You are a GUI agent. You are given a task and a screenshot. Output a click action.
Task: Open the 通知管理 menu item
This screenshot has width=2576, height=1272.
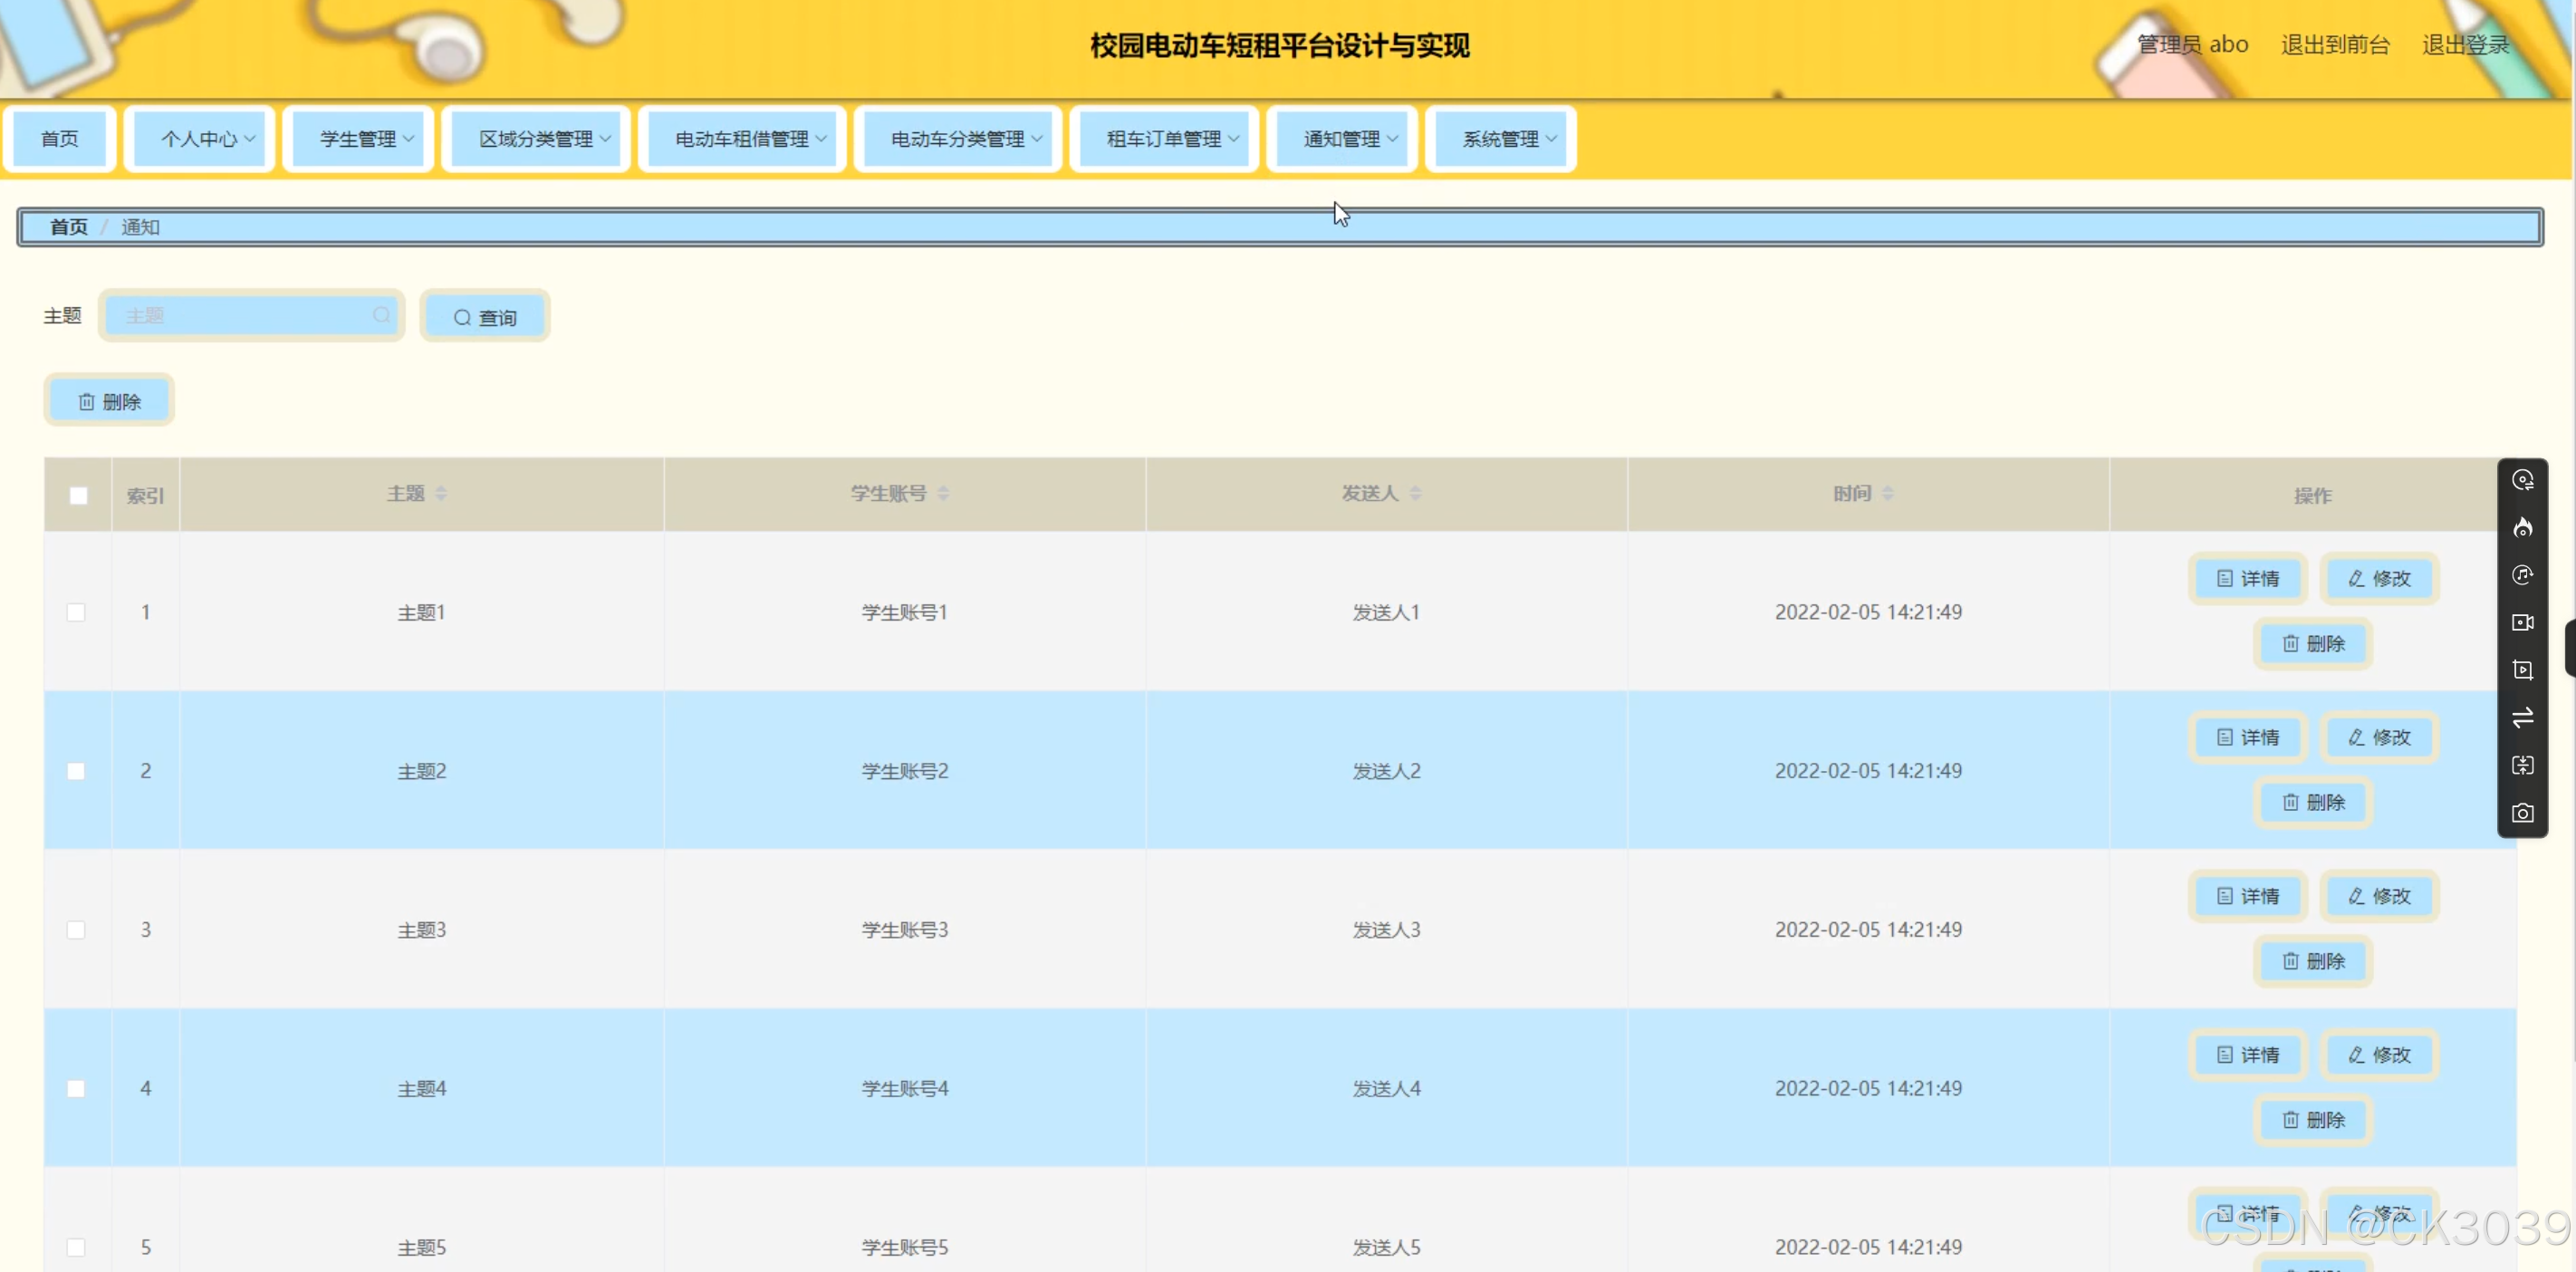(1350, 139)
